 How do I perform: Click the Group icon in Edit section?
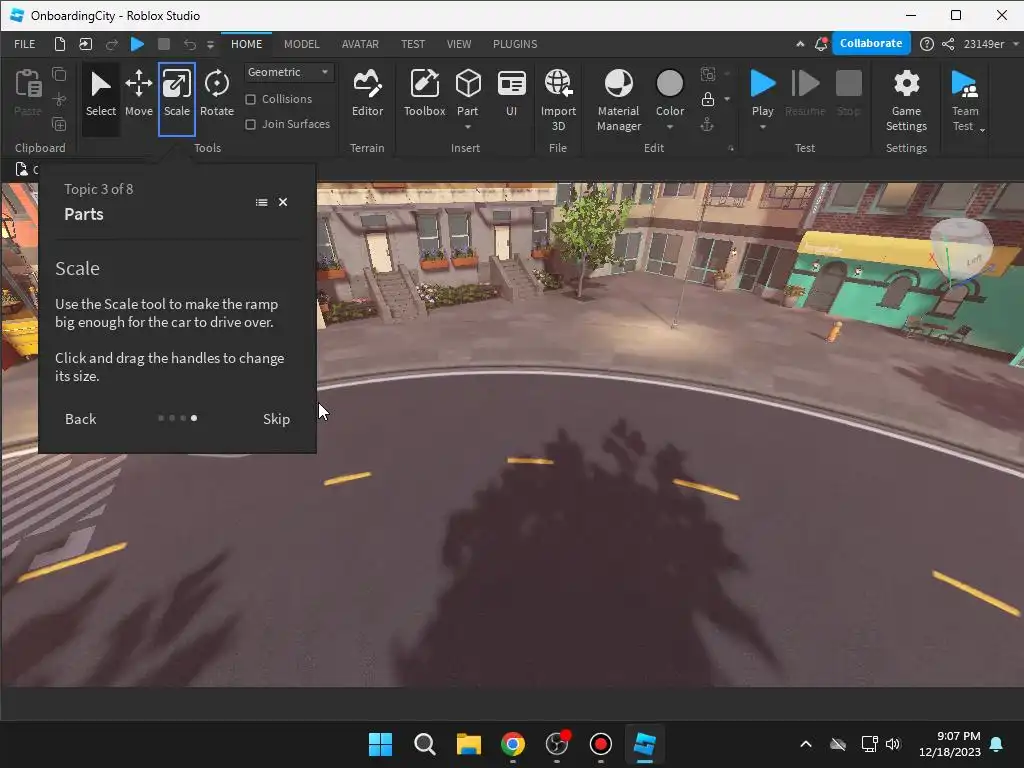point(708,74)
